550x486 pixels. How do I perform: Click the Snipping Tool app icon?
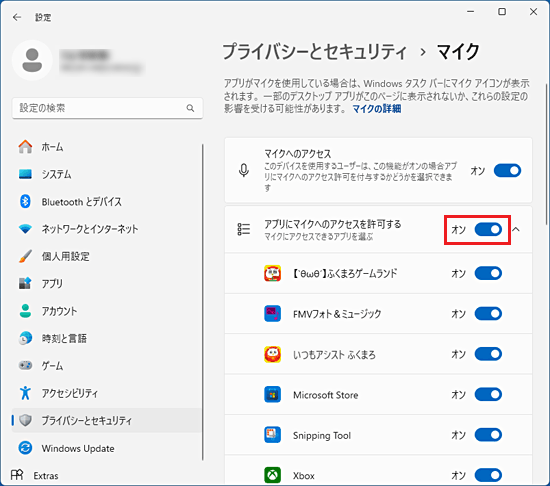coord(272,435)
